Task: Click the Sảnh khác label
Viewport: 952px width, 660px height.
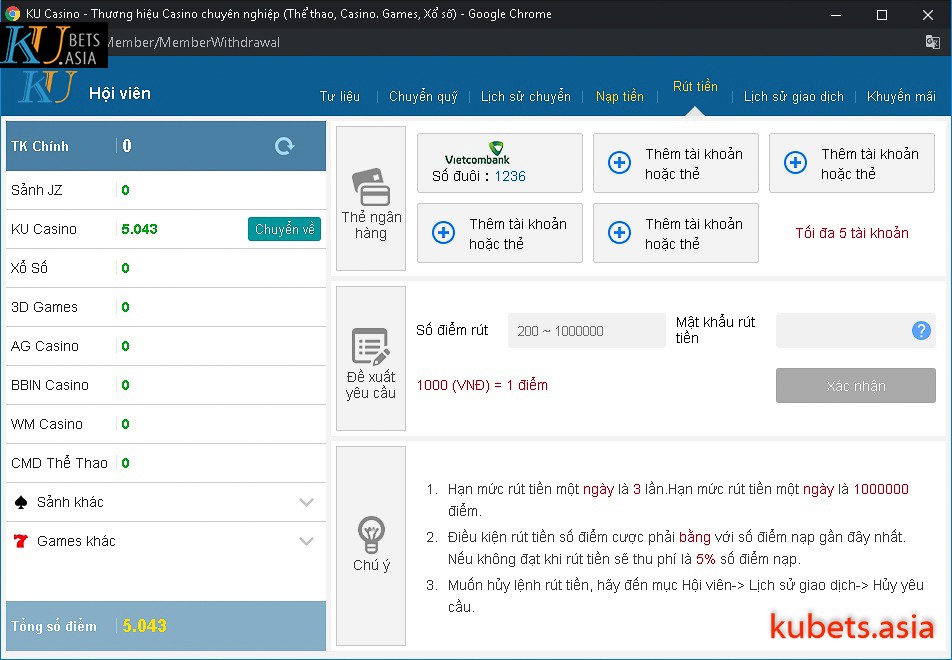Action: pos(70,502)
